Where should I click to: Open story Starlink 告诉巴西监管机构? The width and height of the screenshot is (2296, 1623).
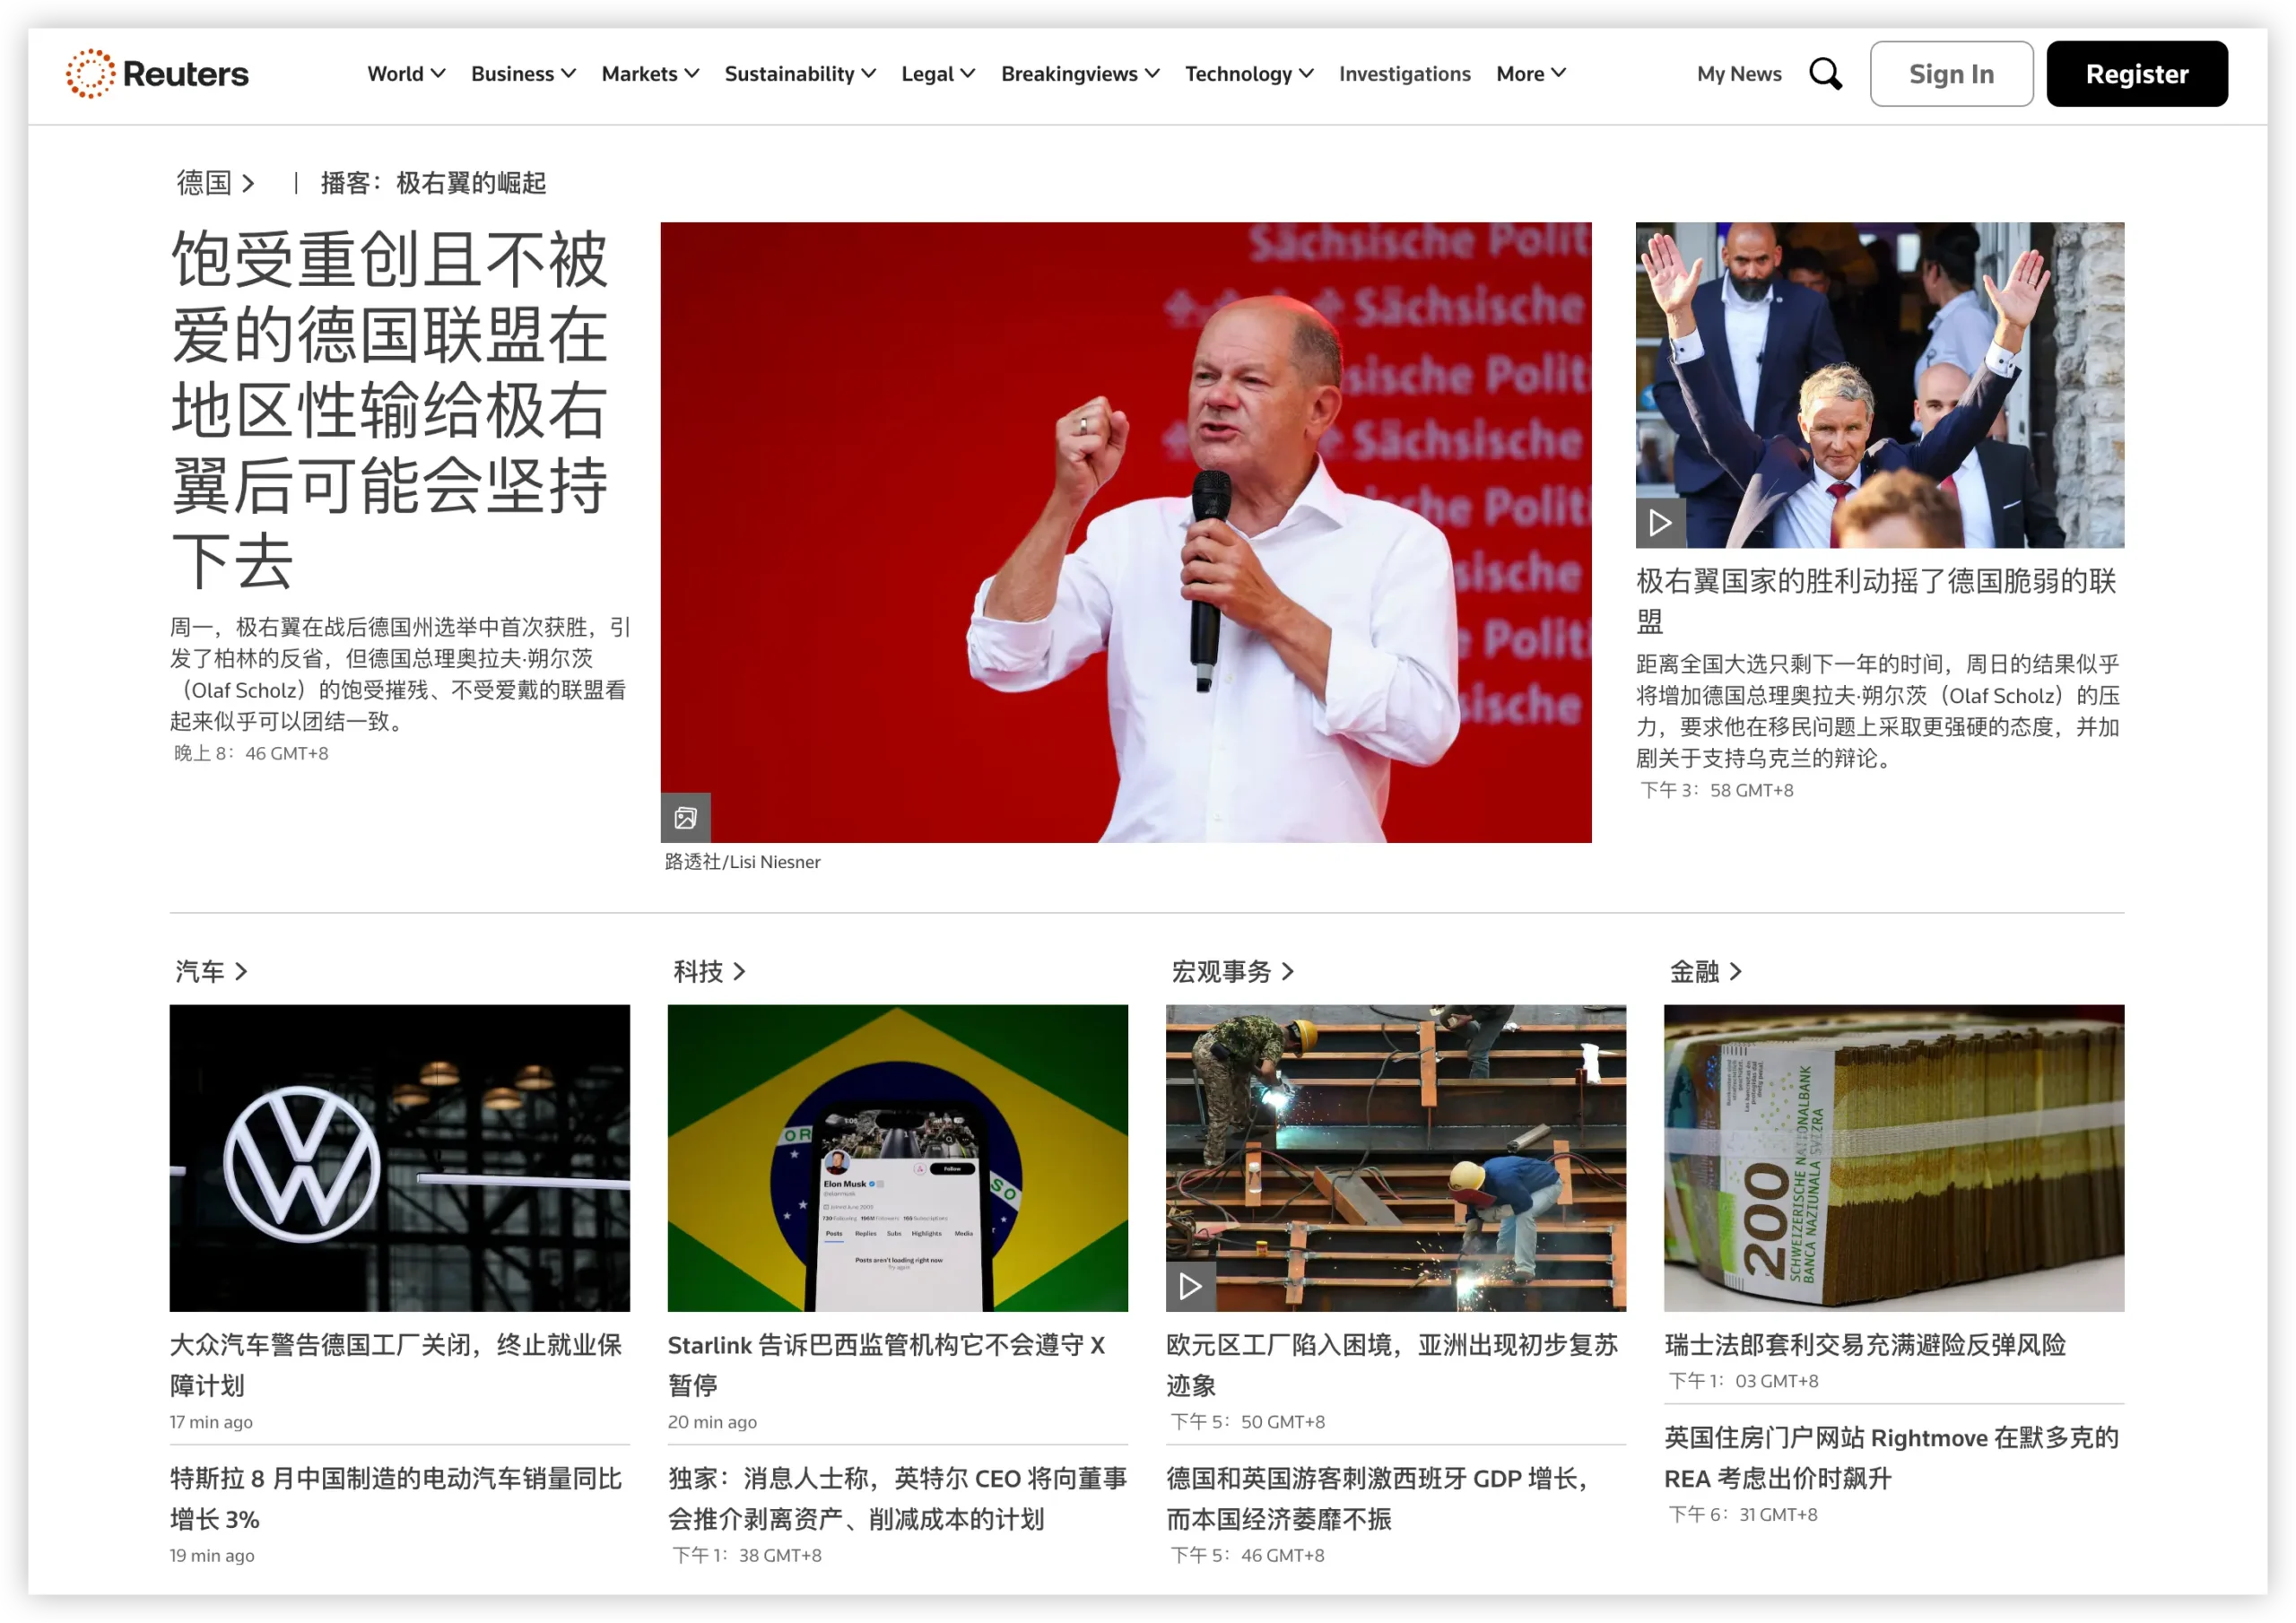[x=886, y=1365]
